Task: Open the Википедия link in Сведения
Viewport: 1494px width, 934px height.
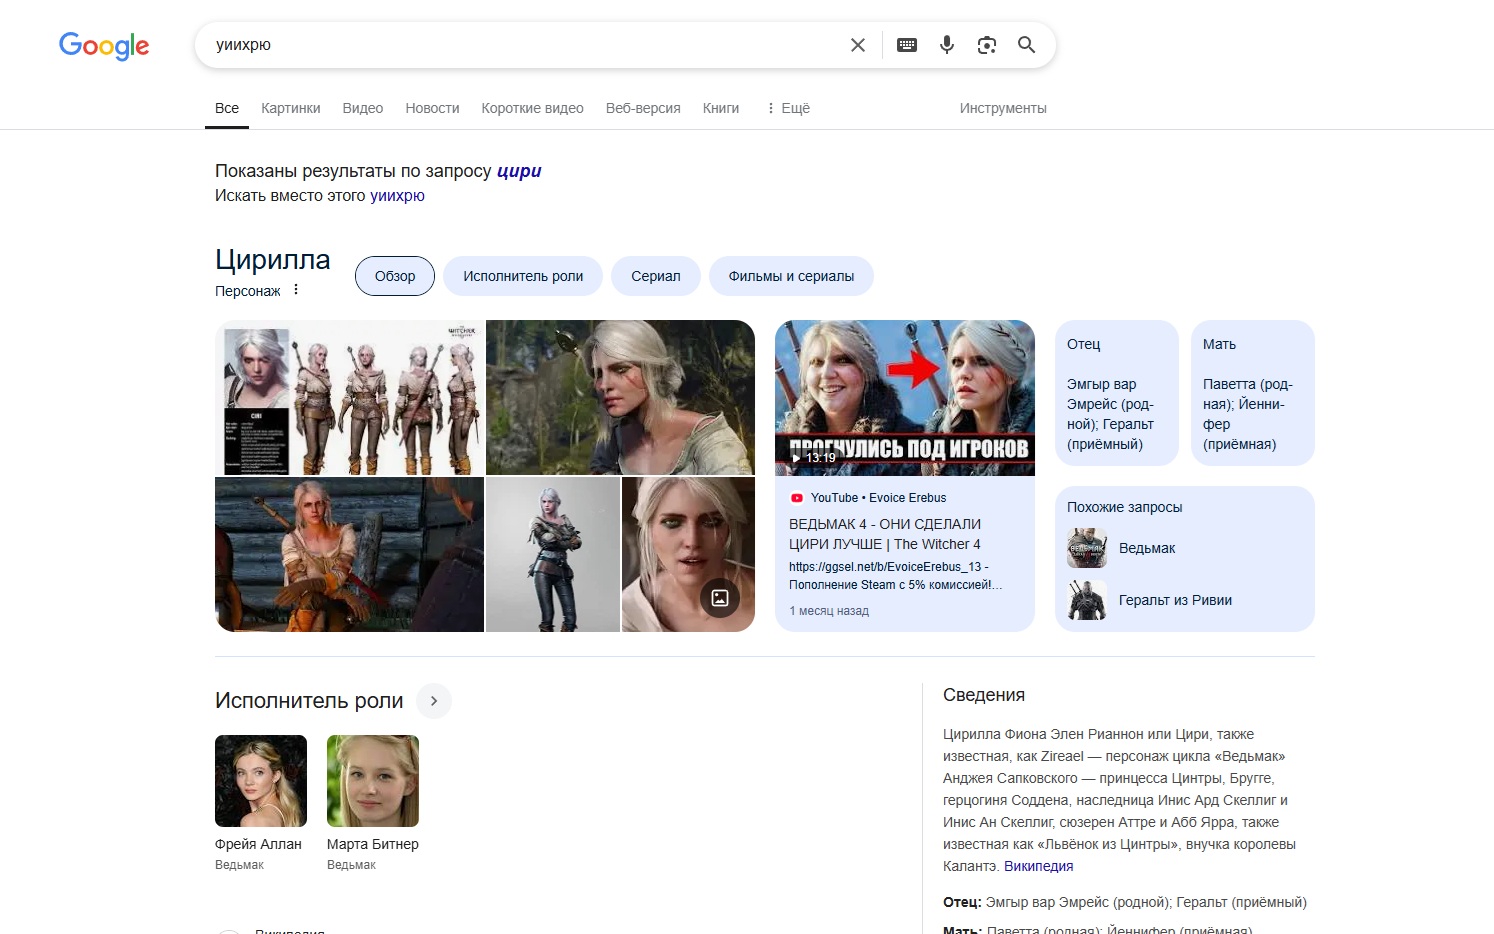Action: (1038, 866)
